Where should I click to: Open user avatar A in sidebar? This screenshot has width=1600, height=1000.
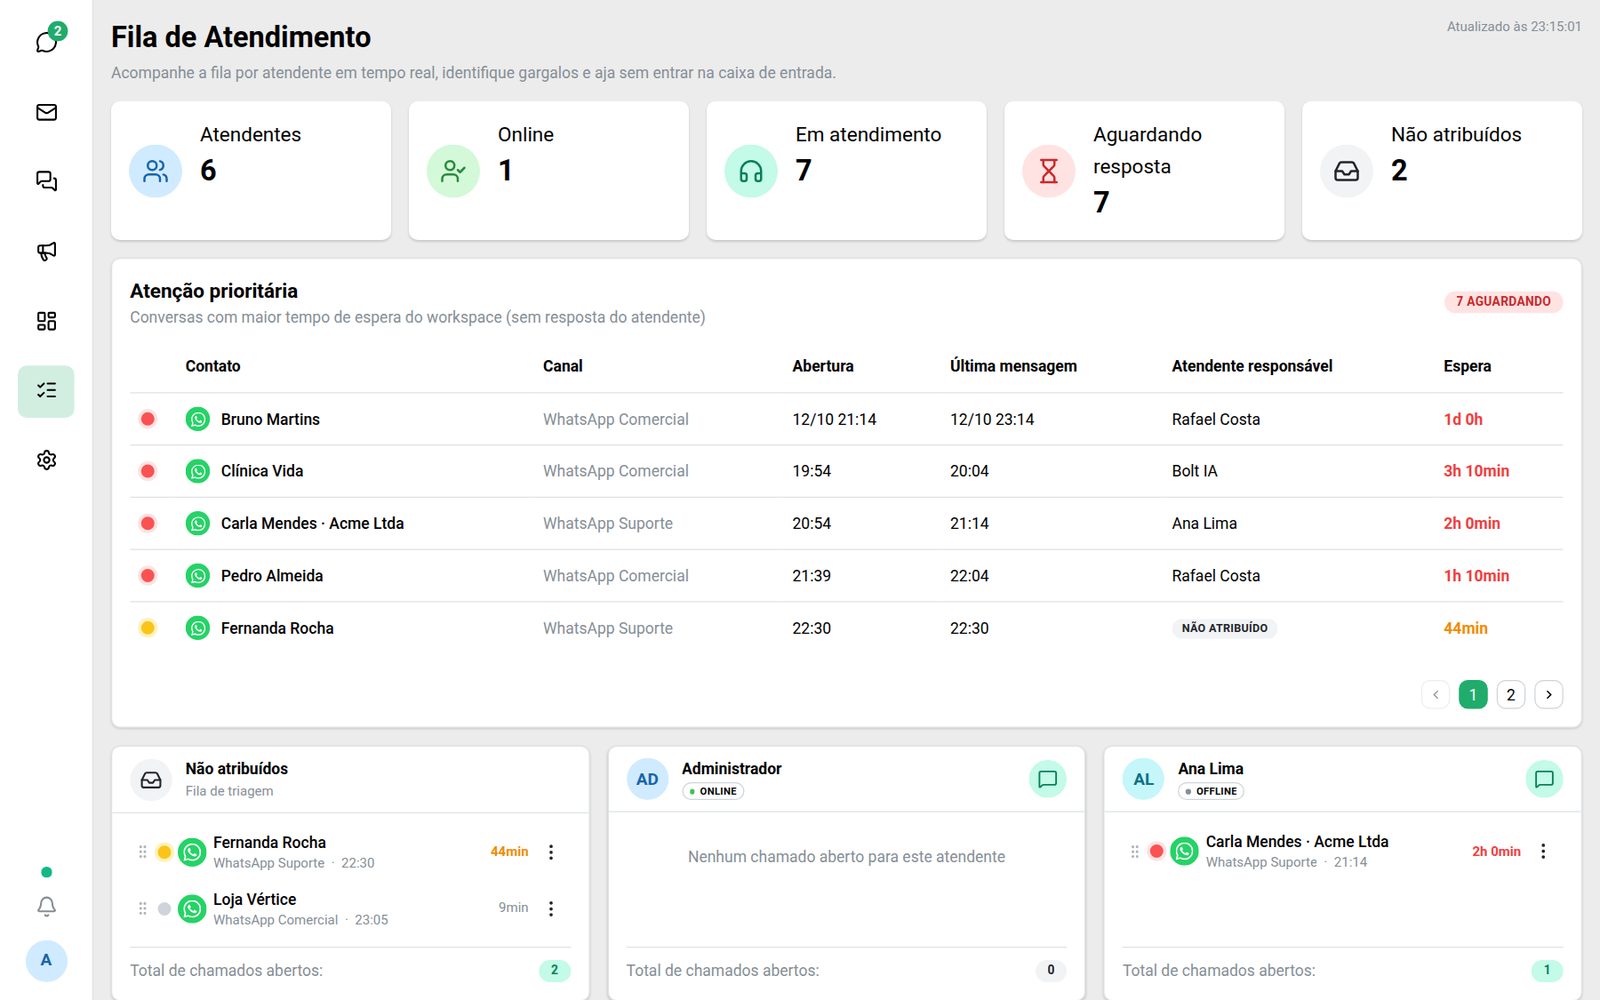click(46, 960)
